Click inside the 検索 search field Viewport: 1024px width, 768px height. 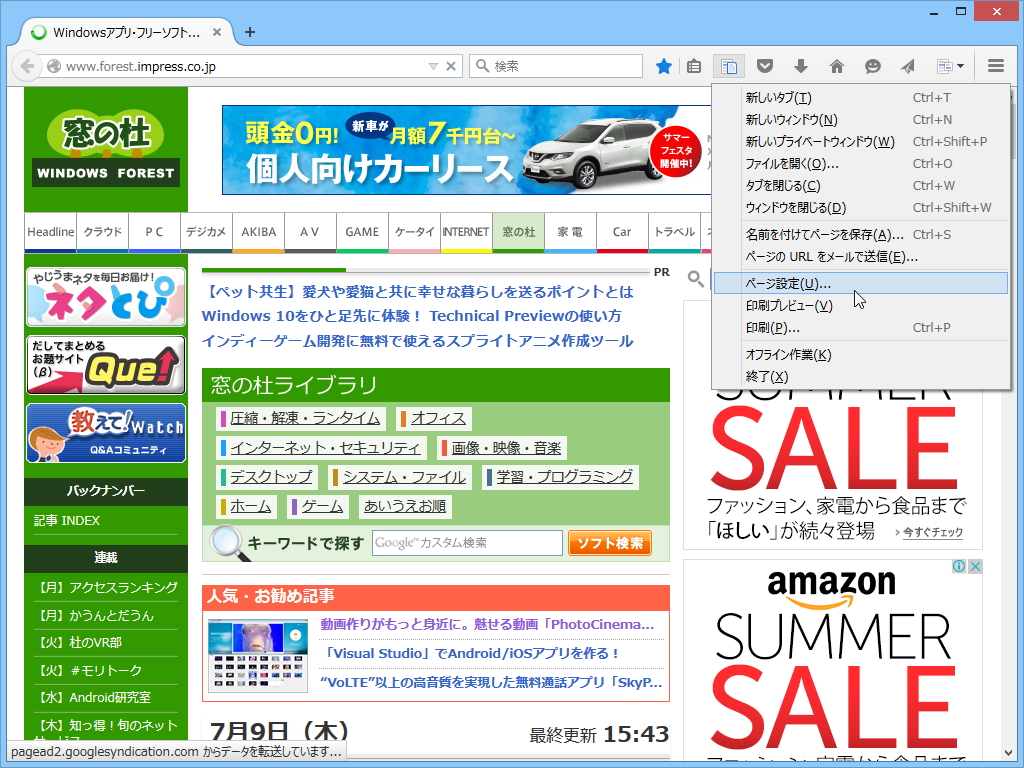(x=560, y=66)
